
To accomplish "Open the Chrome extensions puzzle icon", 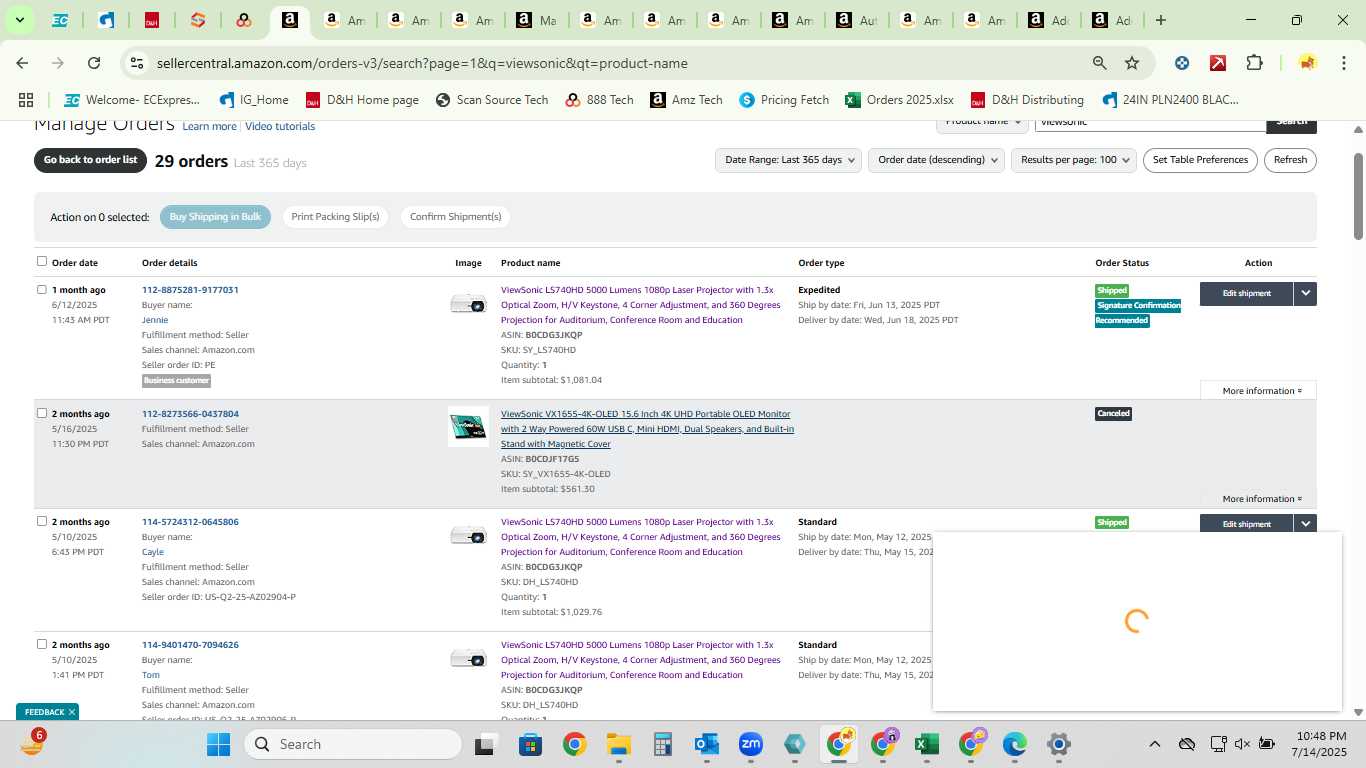I will click(x=1254, y=63).
